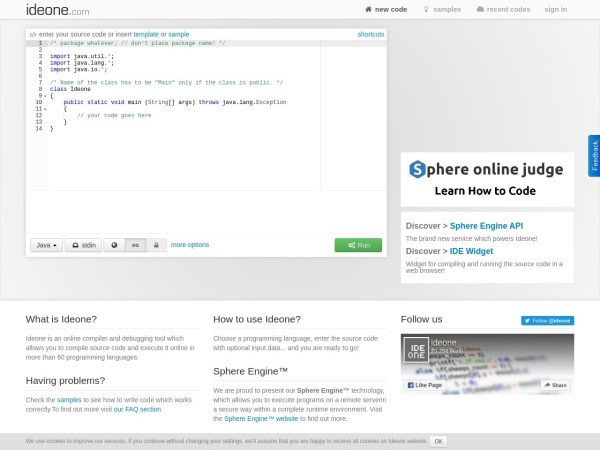Set code visibility to secret (link icon)
The height and width of the screenshot is (450, 600).
pyautogui.click(x=135, y=244)
